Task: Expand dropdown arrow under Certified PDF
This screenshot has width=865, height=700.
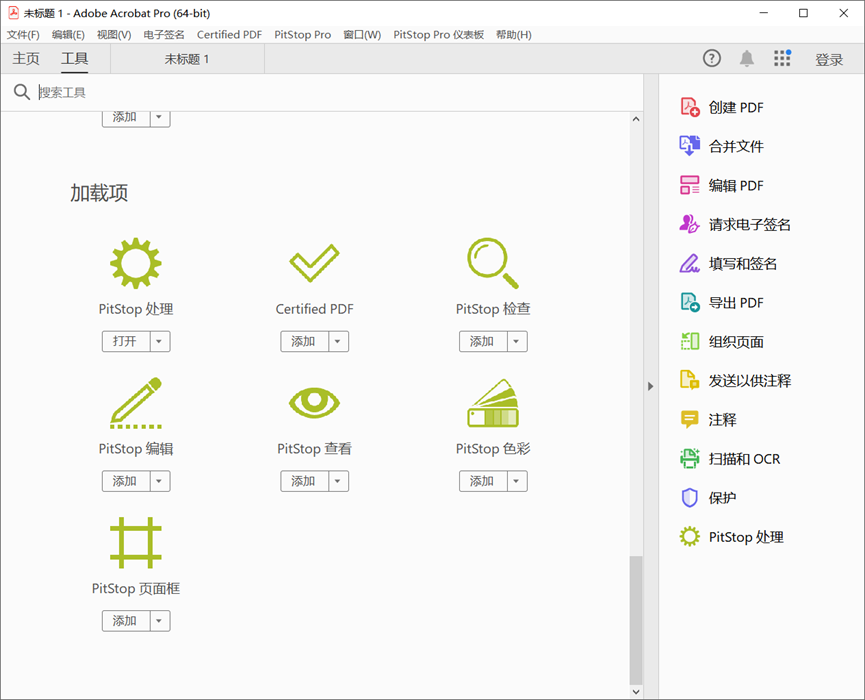Action: click(338, 341)
